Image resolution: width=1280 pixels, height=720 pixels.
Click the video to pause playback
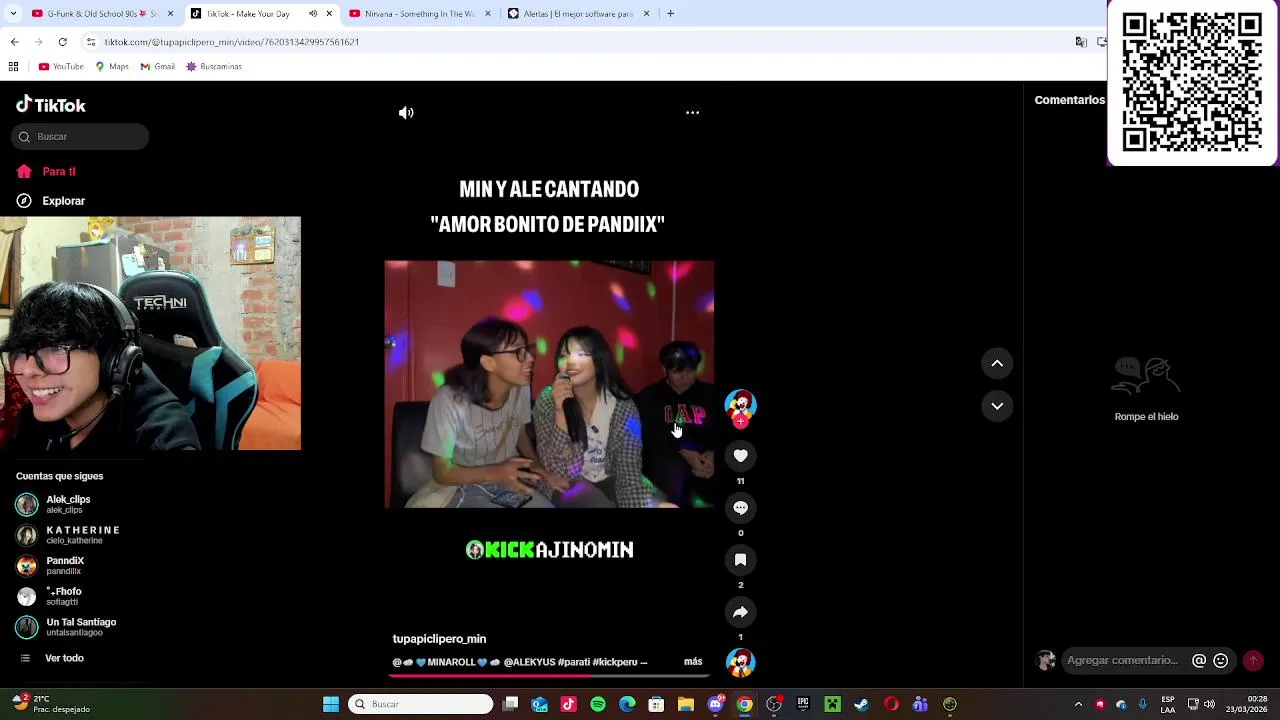pyautogui.click(x=549, y=385)
